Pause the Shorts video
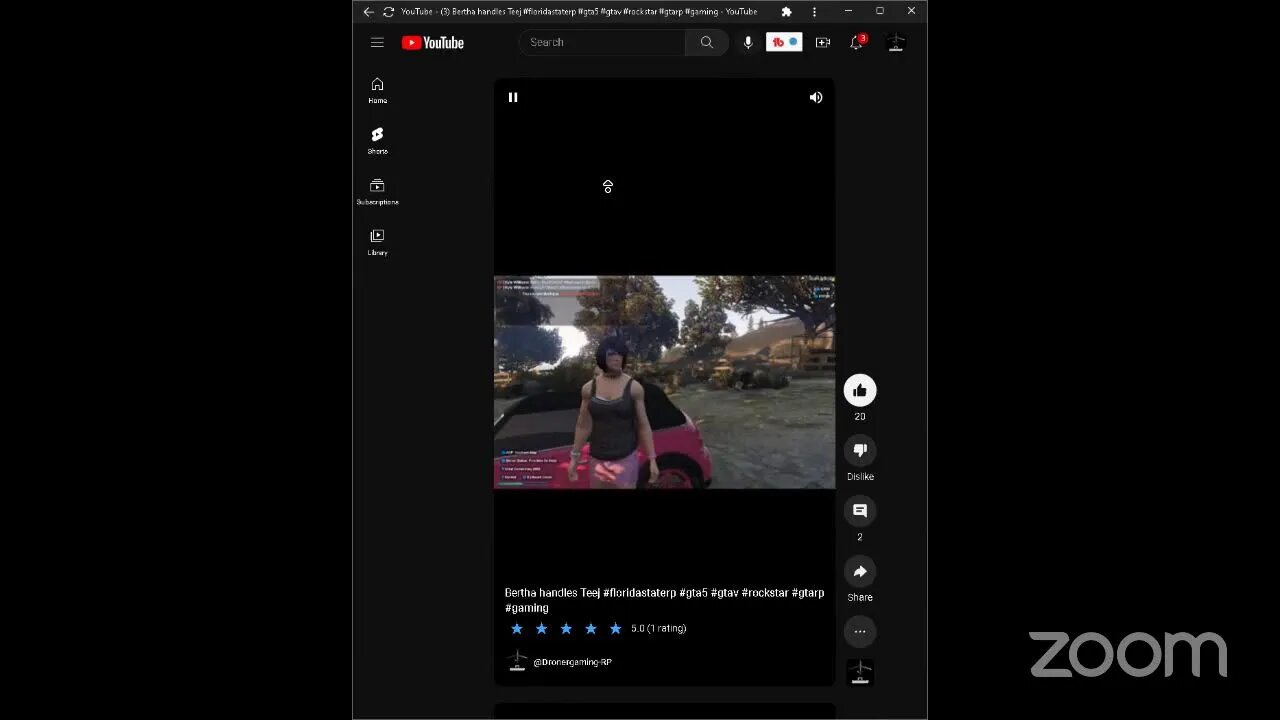The width and height of the screenshot is (1280, 720). click(x=513, y=97)
